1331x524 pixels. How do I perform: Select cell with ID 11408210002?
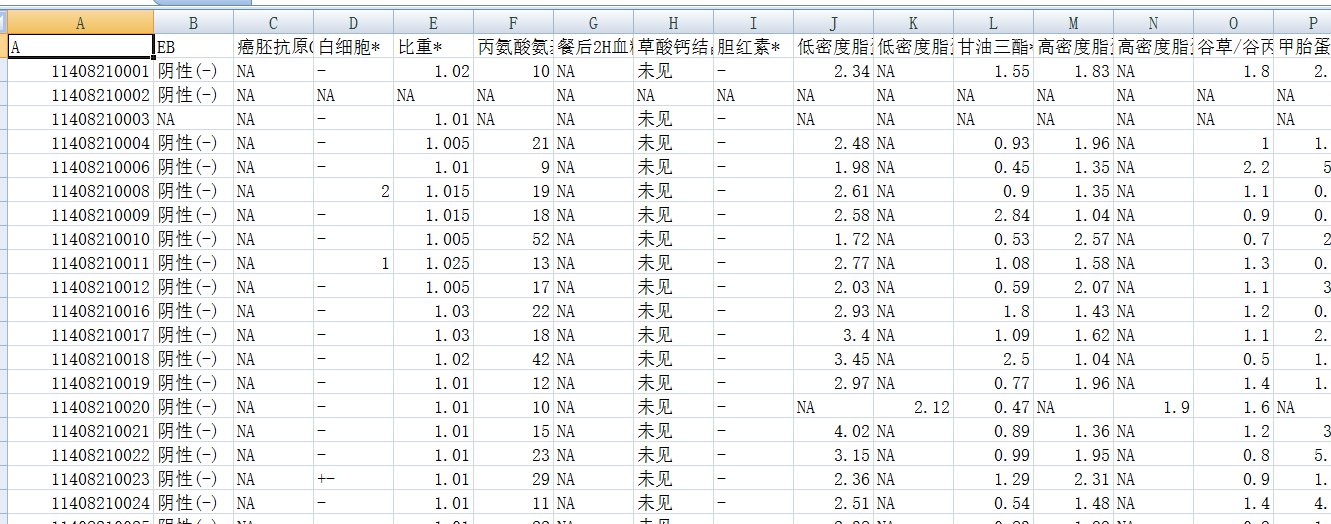[80, 95]
